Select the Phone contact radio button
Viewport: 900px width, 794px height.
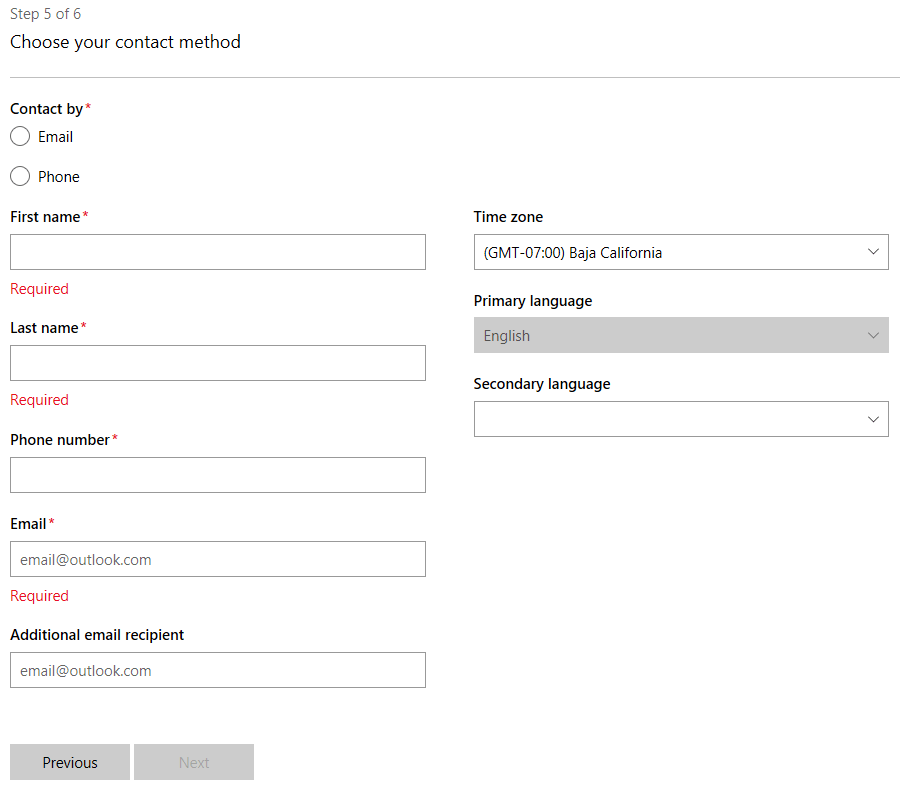pyautogui.click(x=20, y=177)
